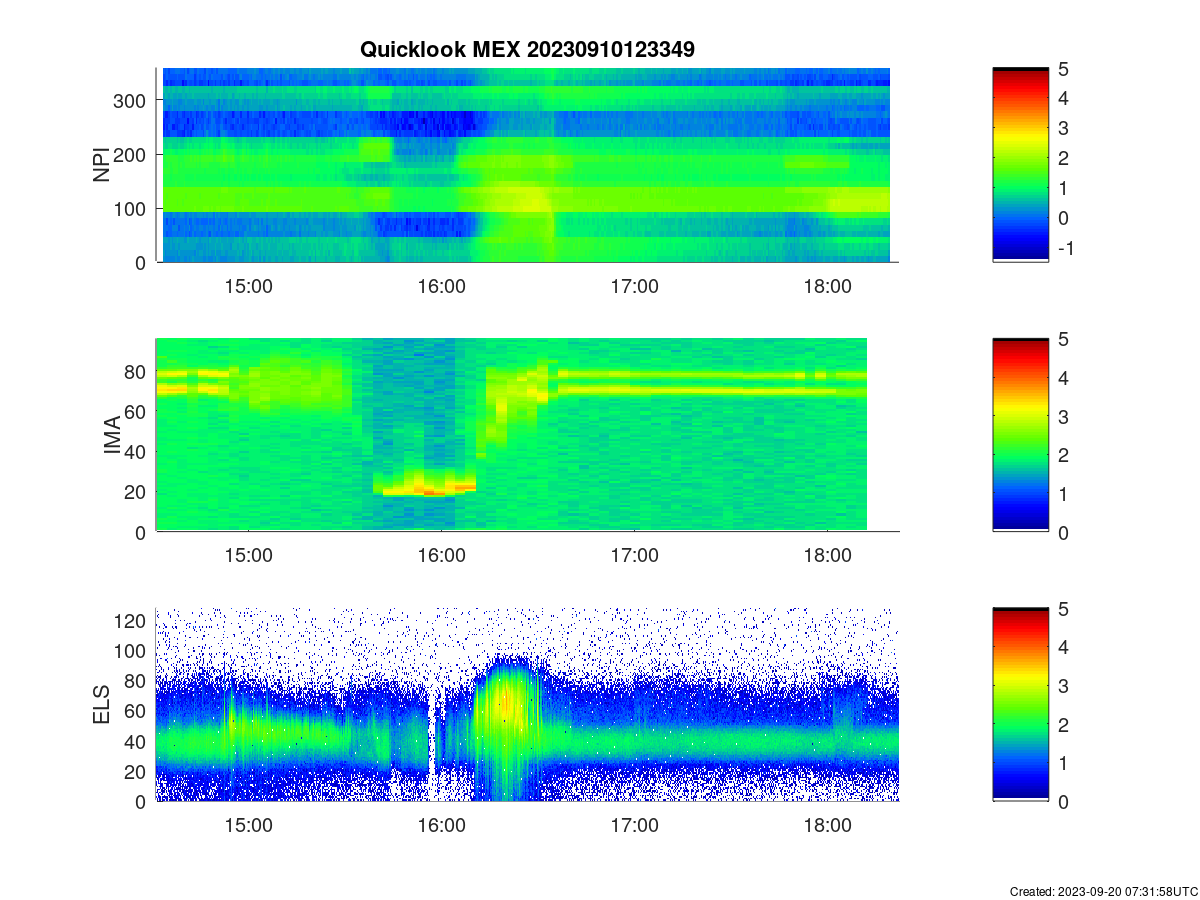Click the '5' tick on IMA colorbar
This screenshot has height=900, width=1200.
[x=1064, y=339]
